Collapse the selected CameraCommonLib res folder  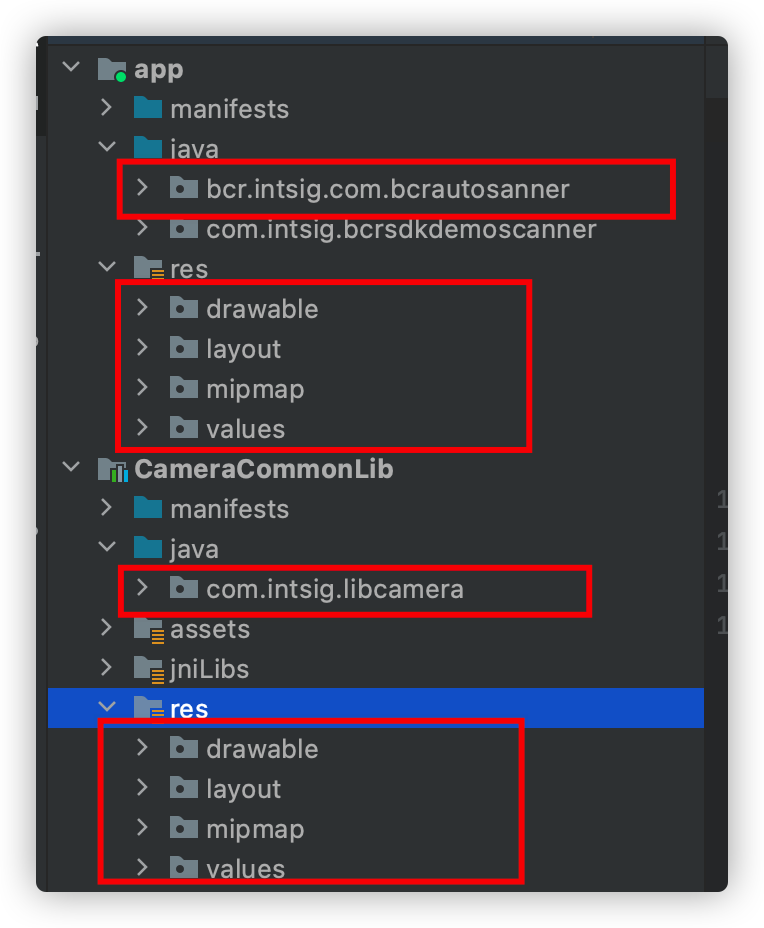[107, 706]
